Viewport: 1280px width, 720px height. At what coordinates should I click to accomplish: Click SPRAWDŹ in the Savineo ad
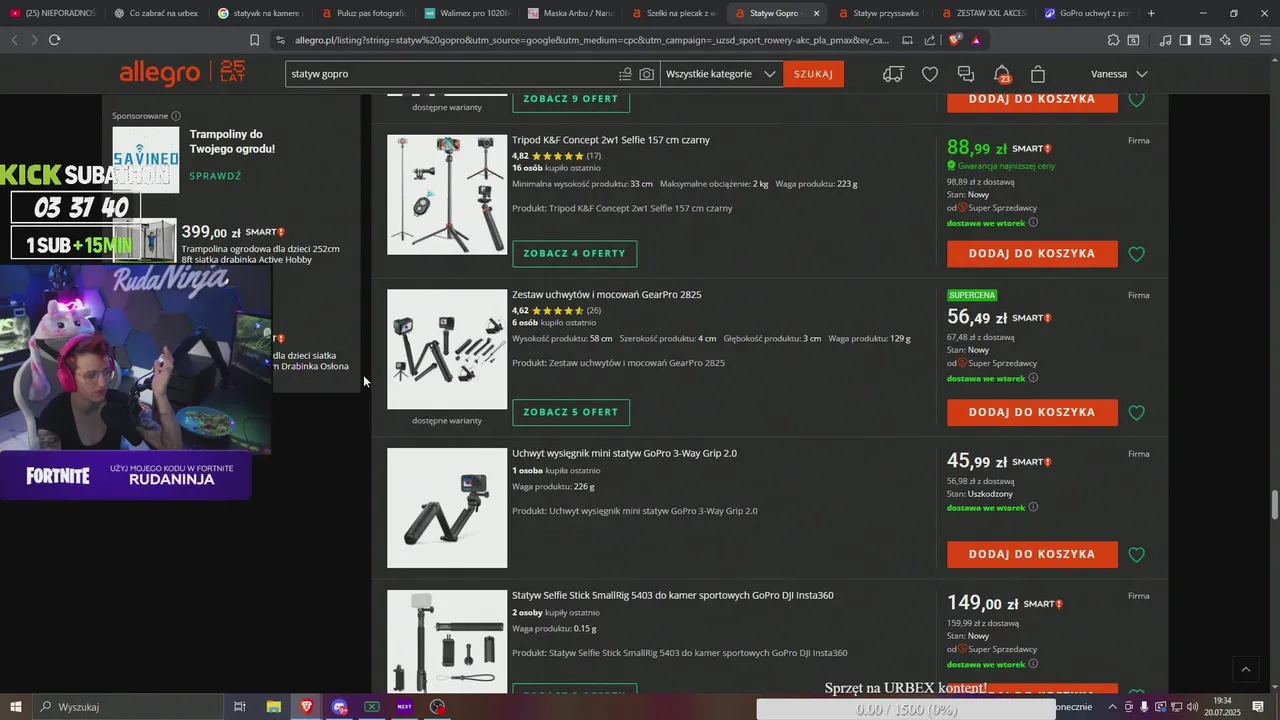point(215,176)
